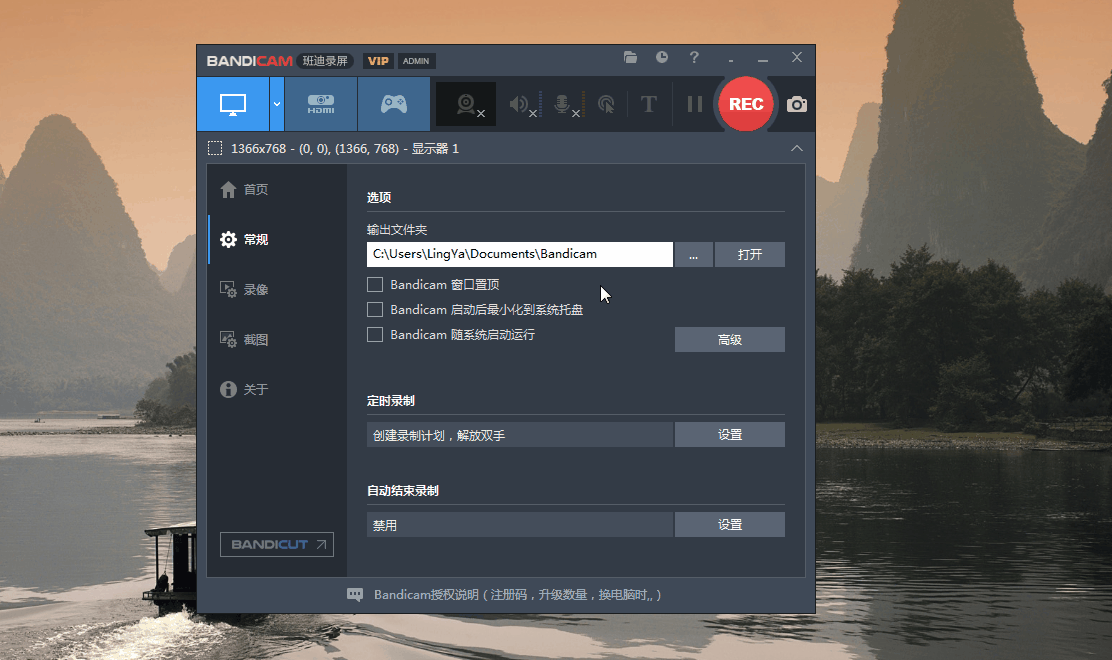The width and height of the screenshot is (1112, 660).
Task: Click the ADMIN badge
Action: click(416, 61)
